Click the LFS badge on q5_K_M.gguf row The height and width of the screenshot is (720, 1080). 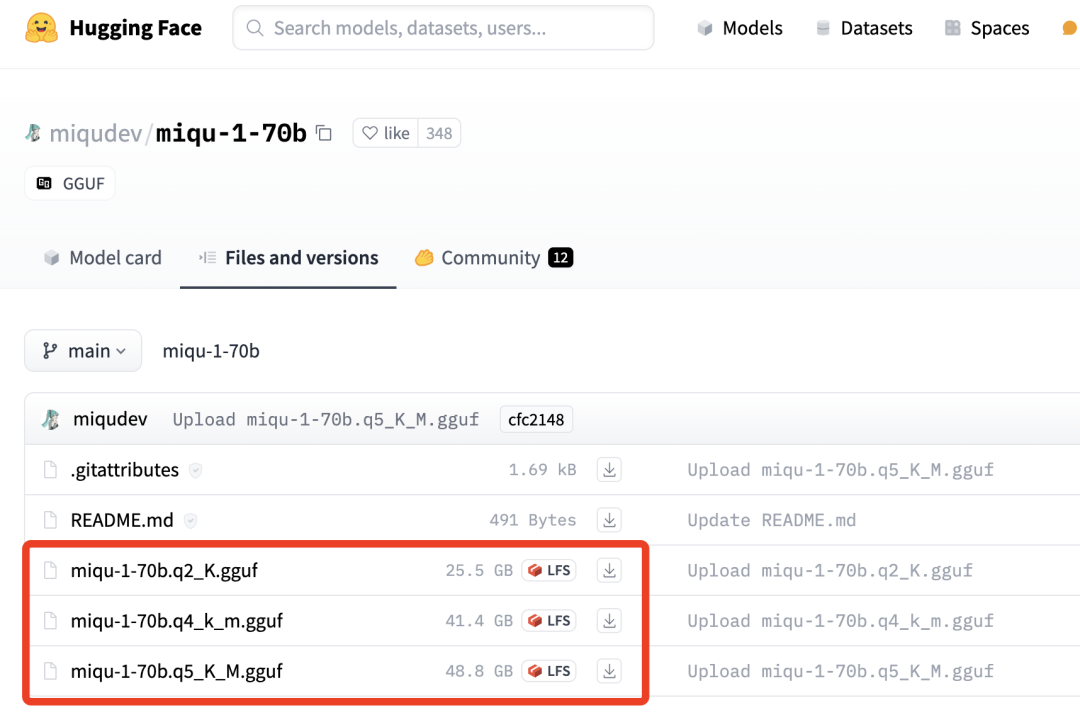coord(549,671)
